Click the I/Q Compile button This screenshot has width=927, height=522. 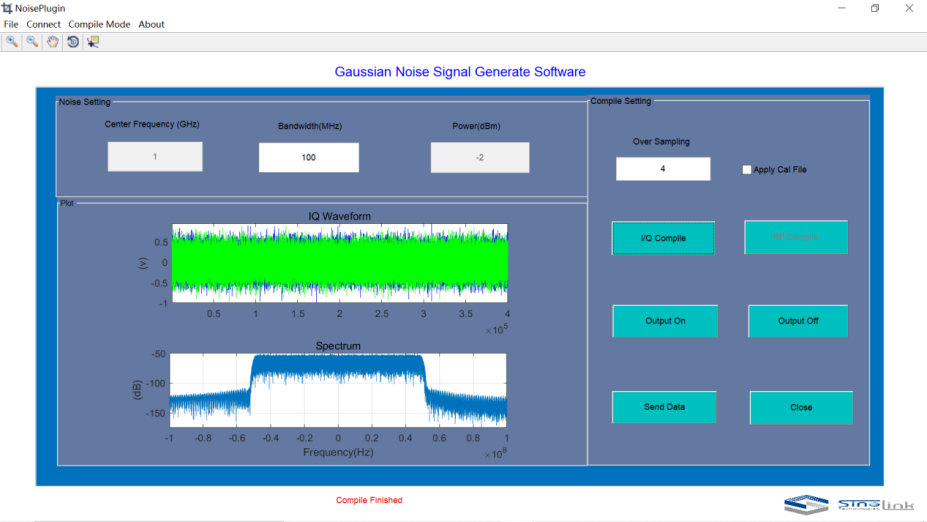pos(663,238)
